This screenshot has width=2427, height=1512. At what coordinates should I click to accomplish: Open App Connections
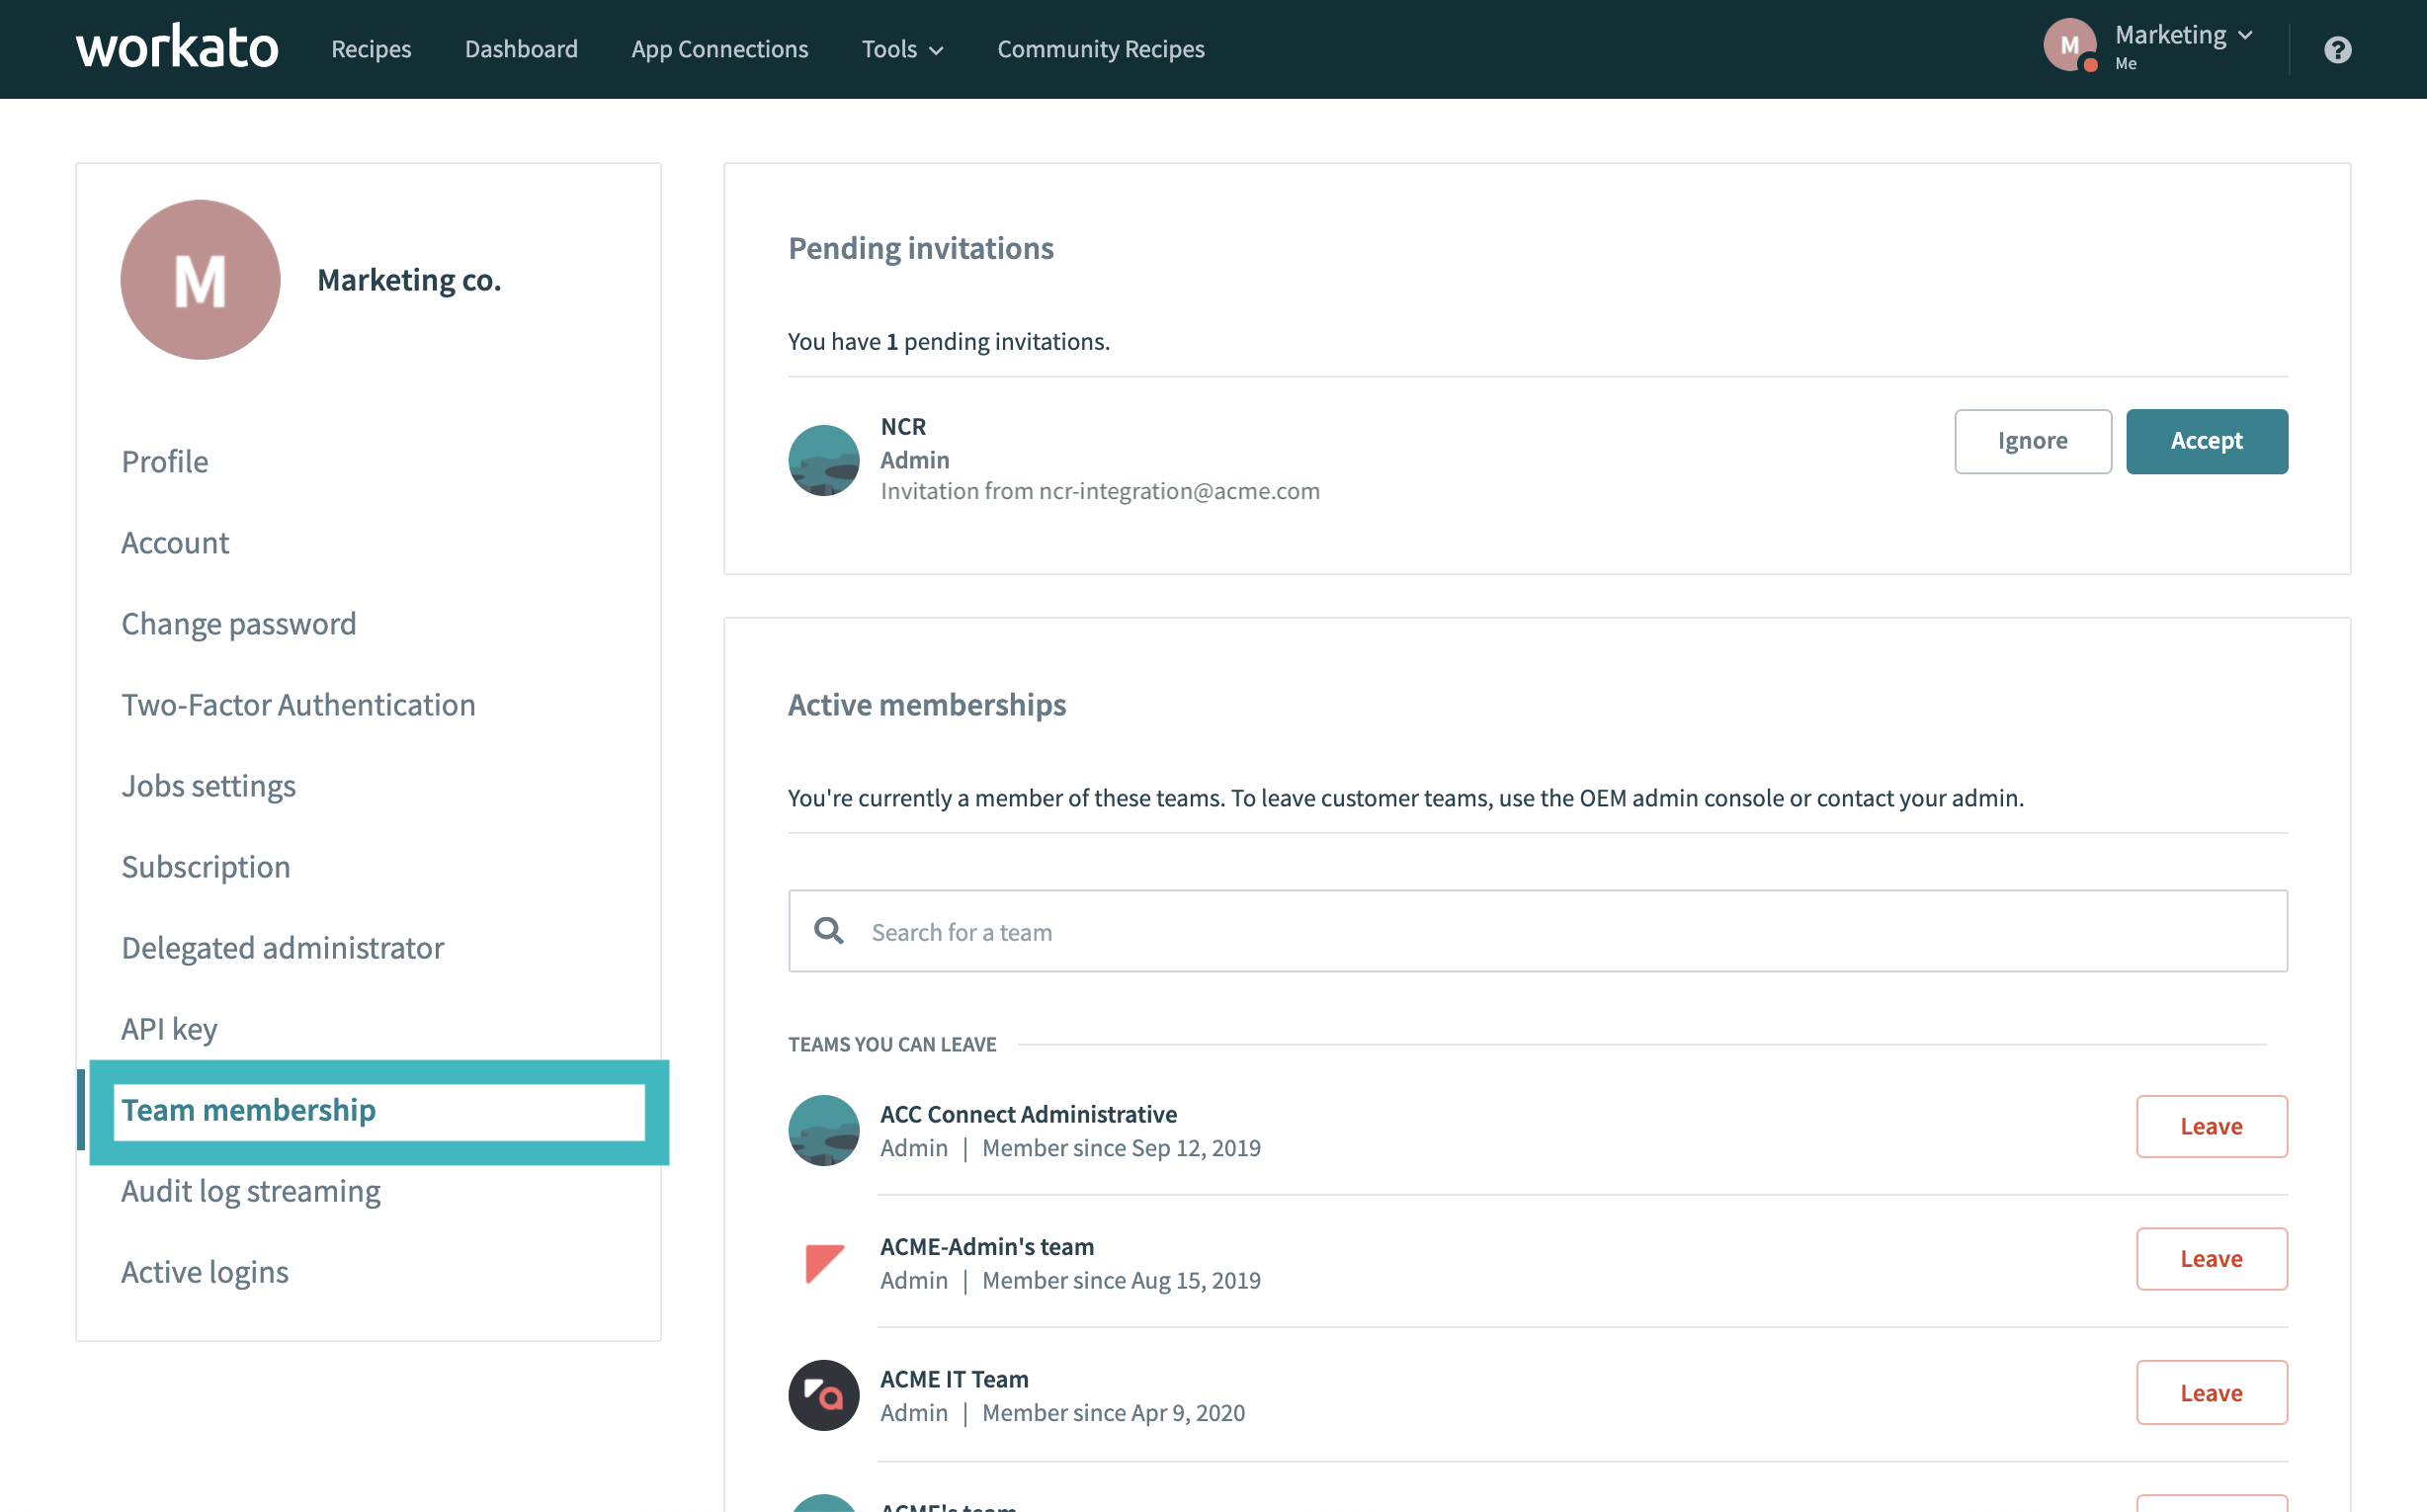(719, 49)
